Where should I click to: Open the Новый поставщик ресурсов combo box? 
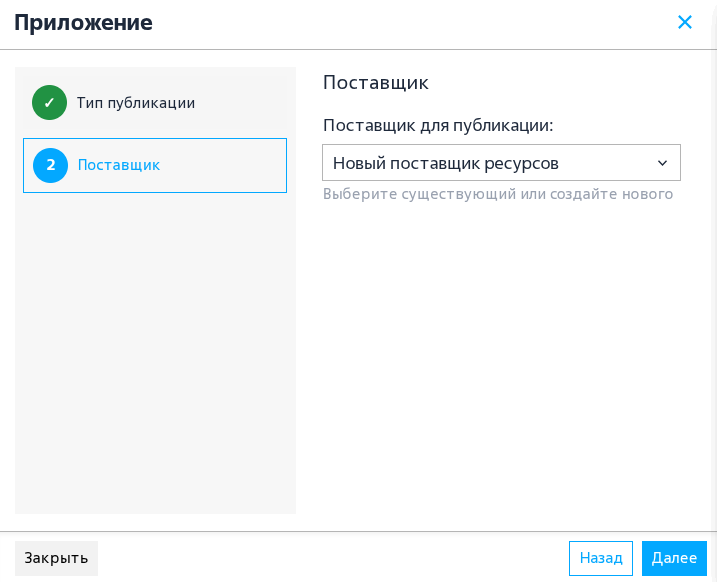(x=501, y=163)
